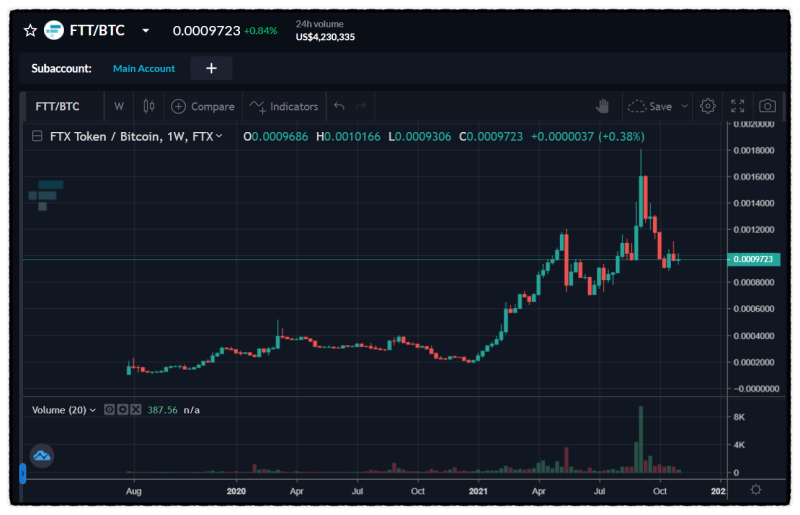Click the 0.0009723 current price label
The height and width of the screenshot is (515, 800).
(754, 259)
